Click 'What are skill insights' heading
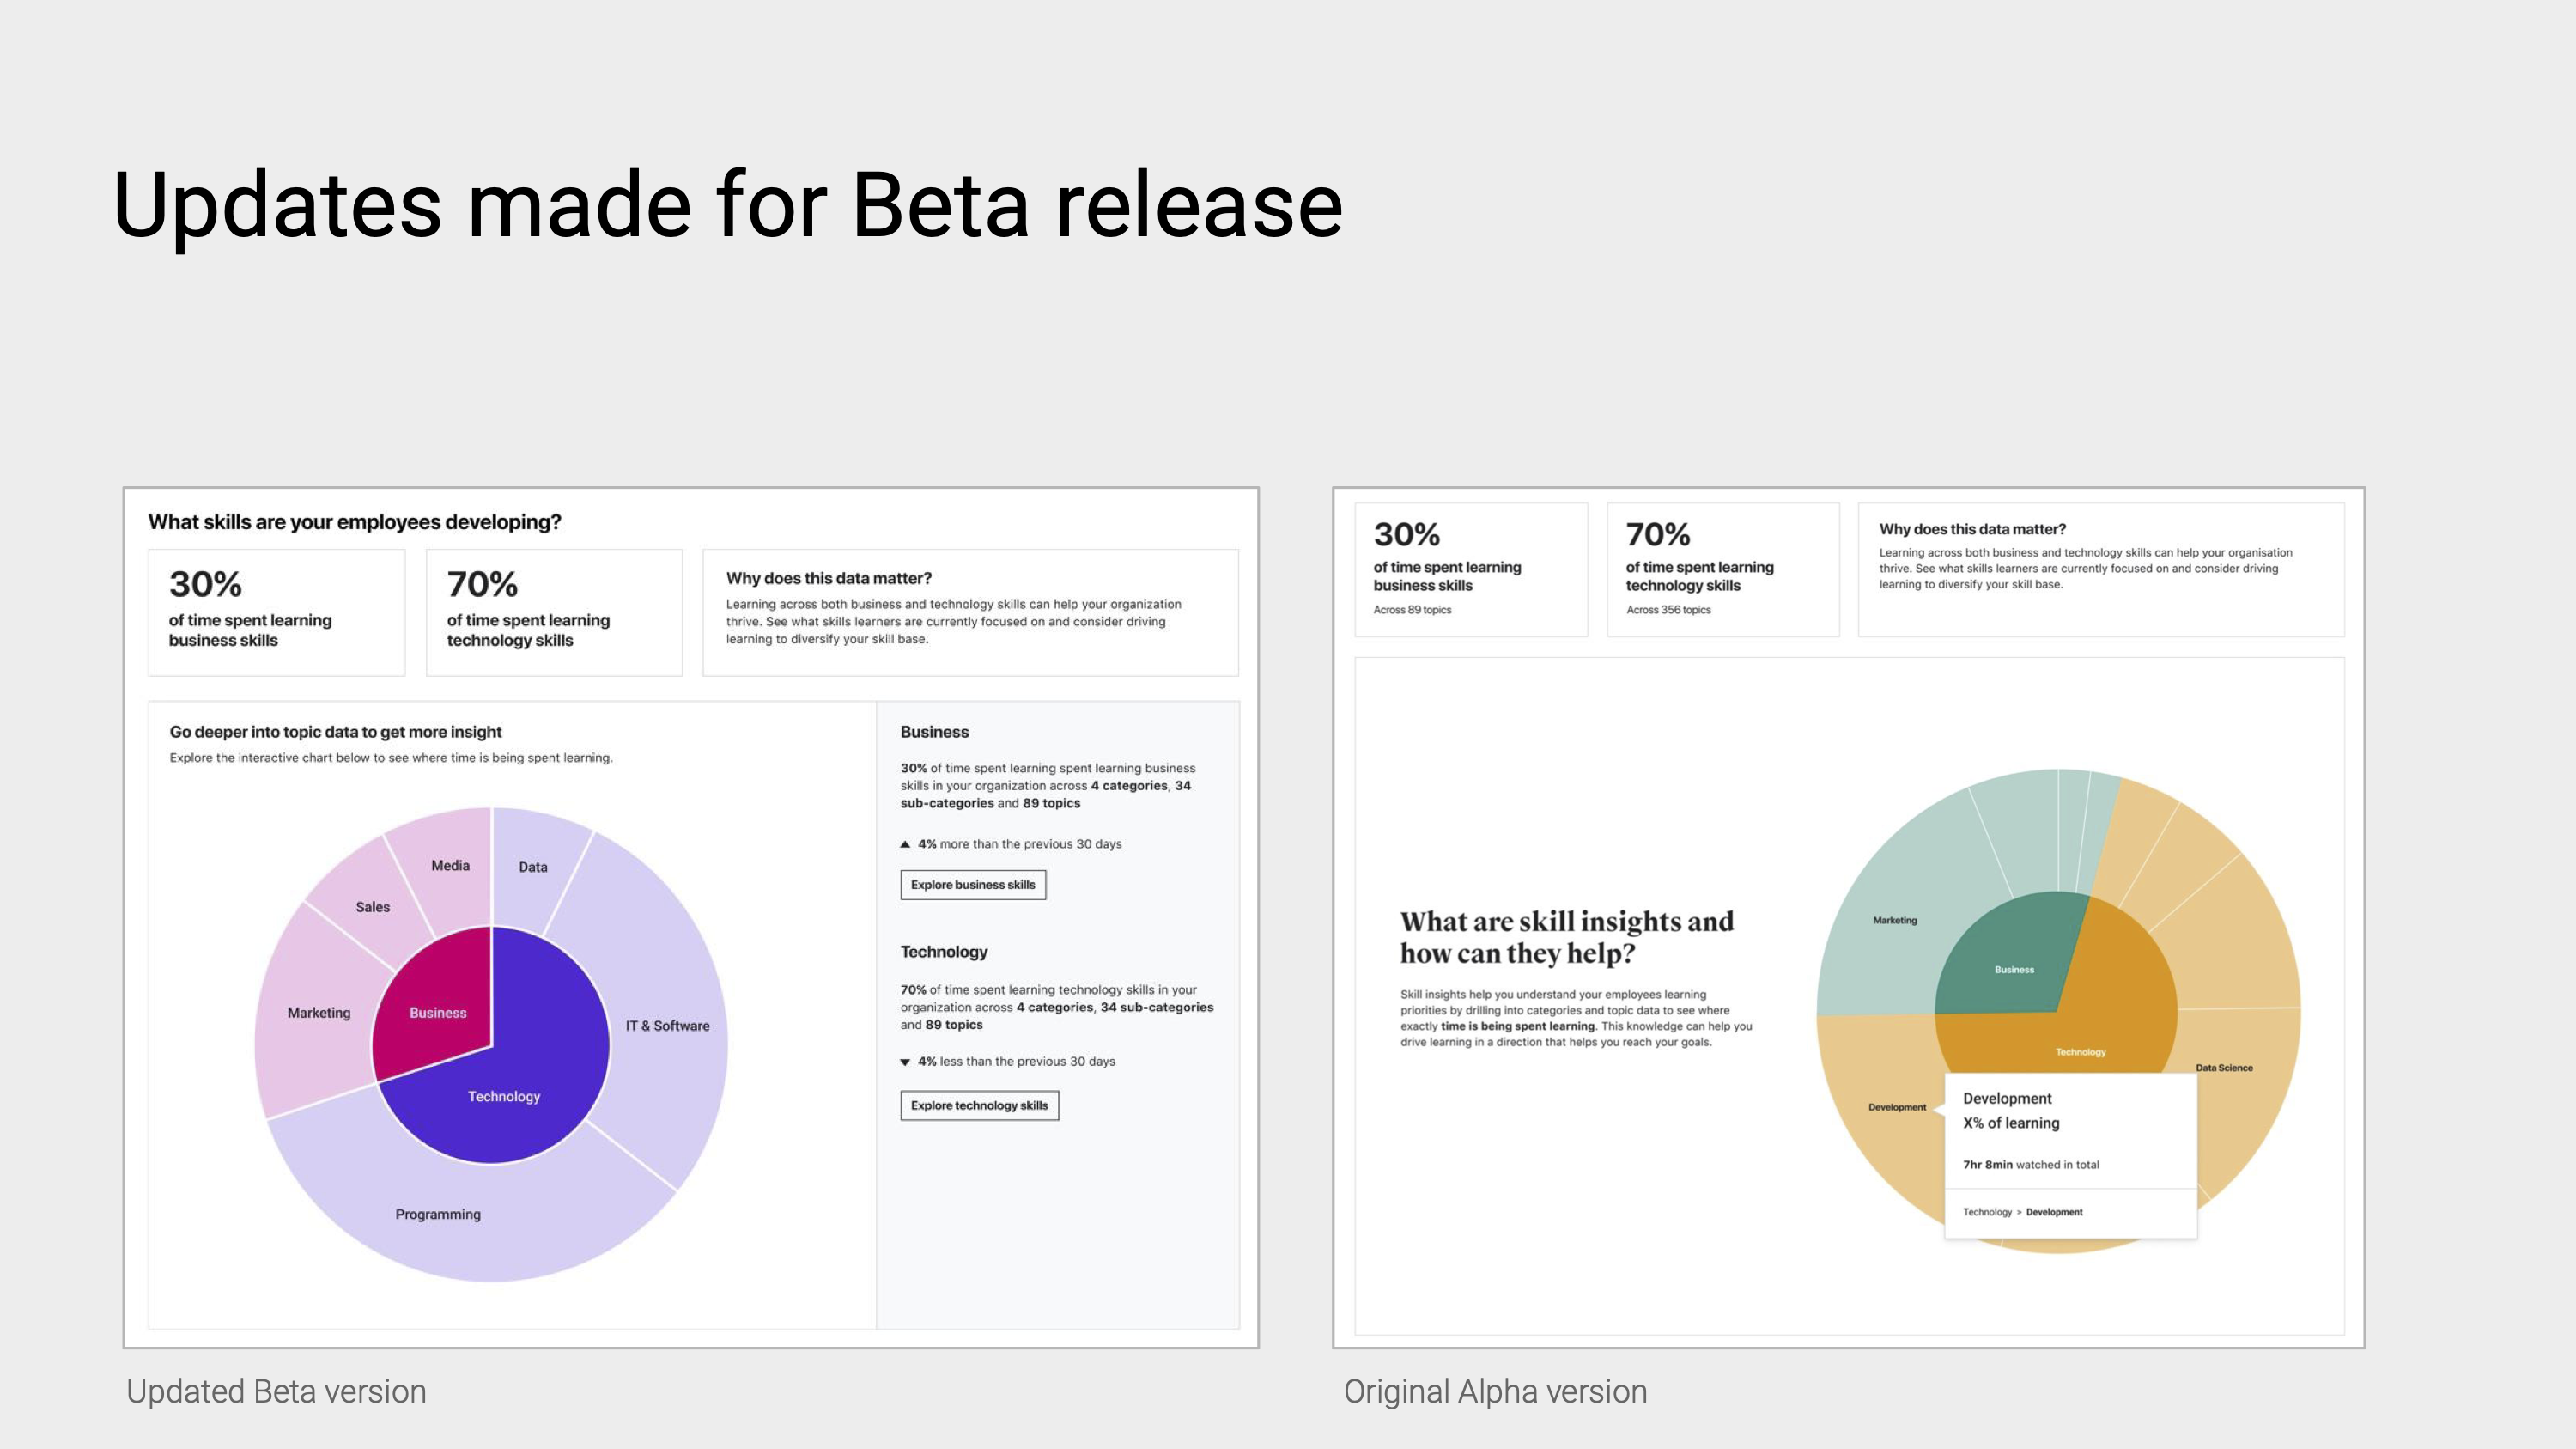 coord(1566,937)
